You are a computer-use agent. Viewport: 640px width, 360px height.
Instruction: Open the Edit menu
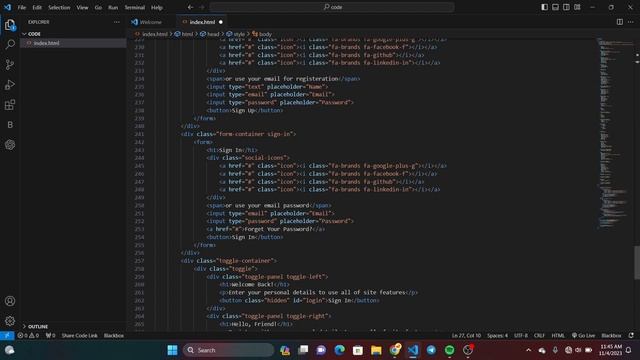click(37, 7)
